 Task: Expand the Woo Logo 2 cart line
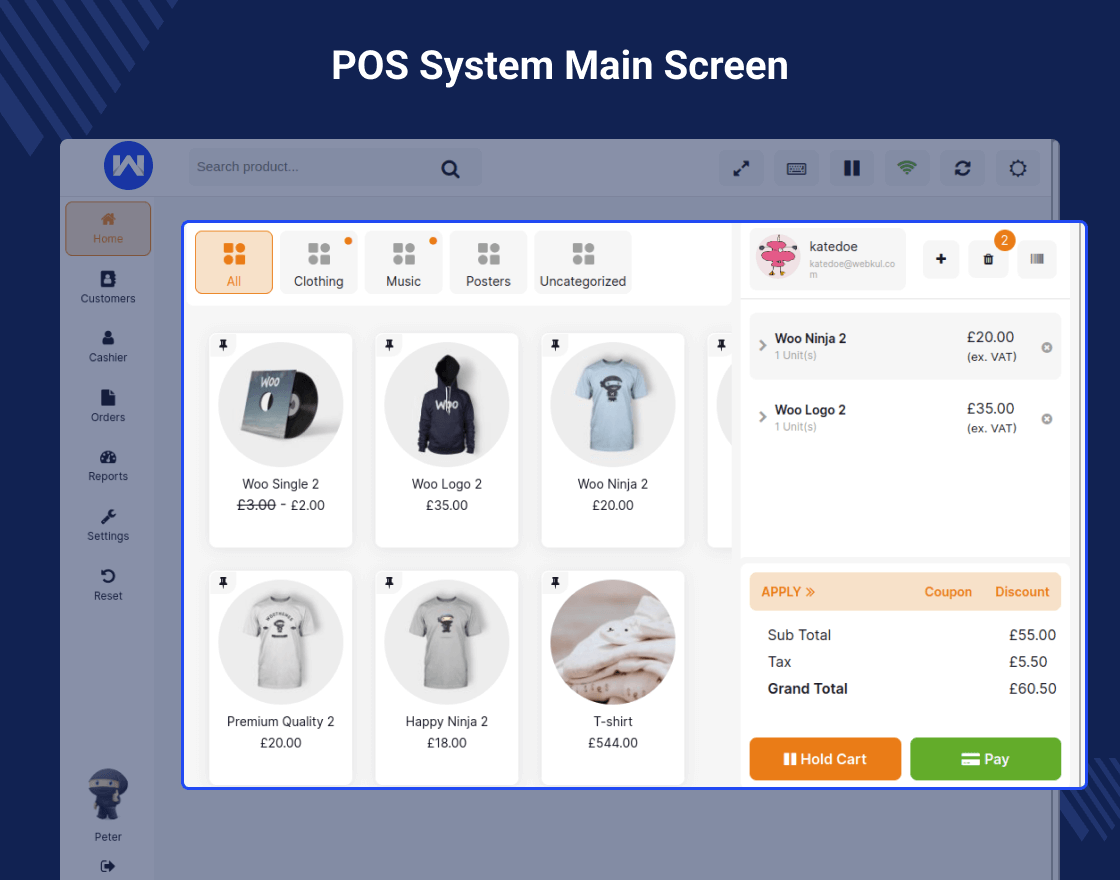[x=762, y=418]
